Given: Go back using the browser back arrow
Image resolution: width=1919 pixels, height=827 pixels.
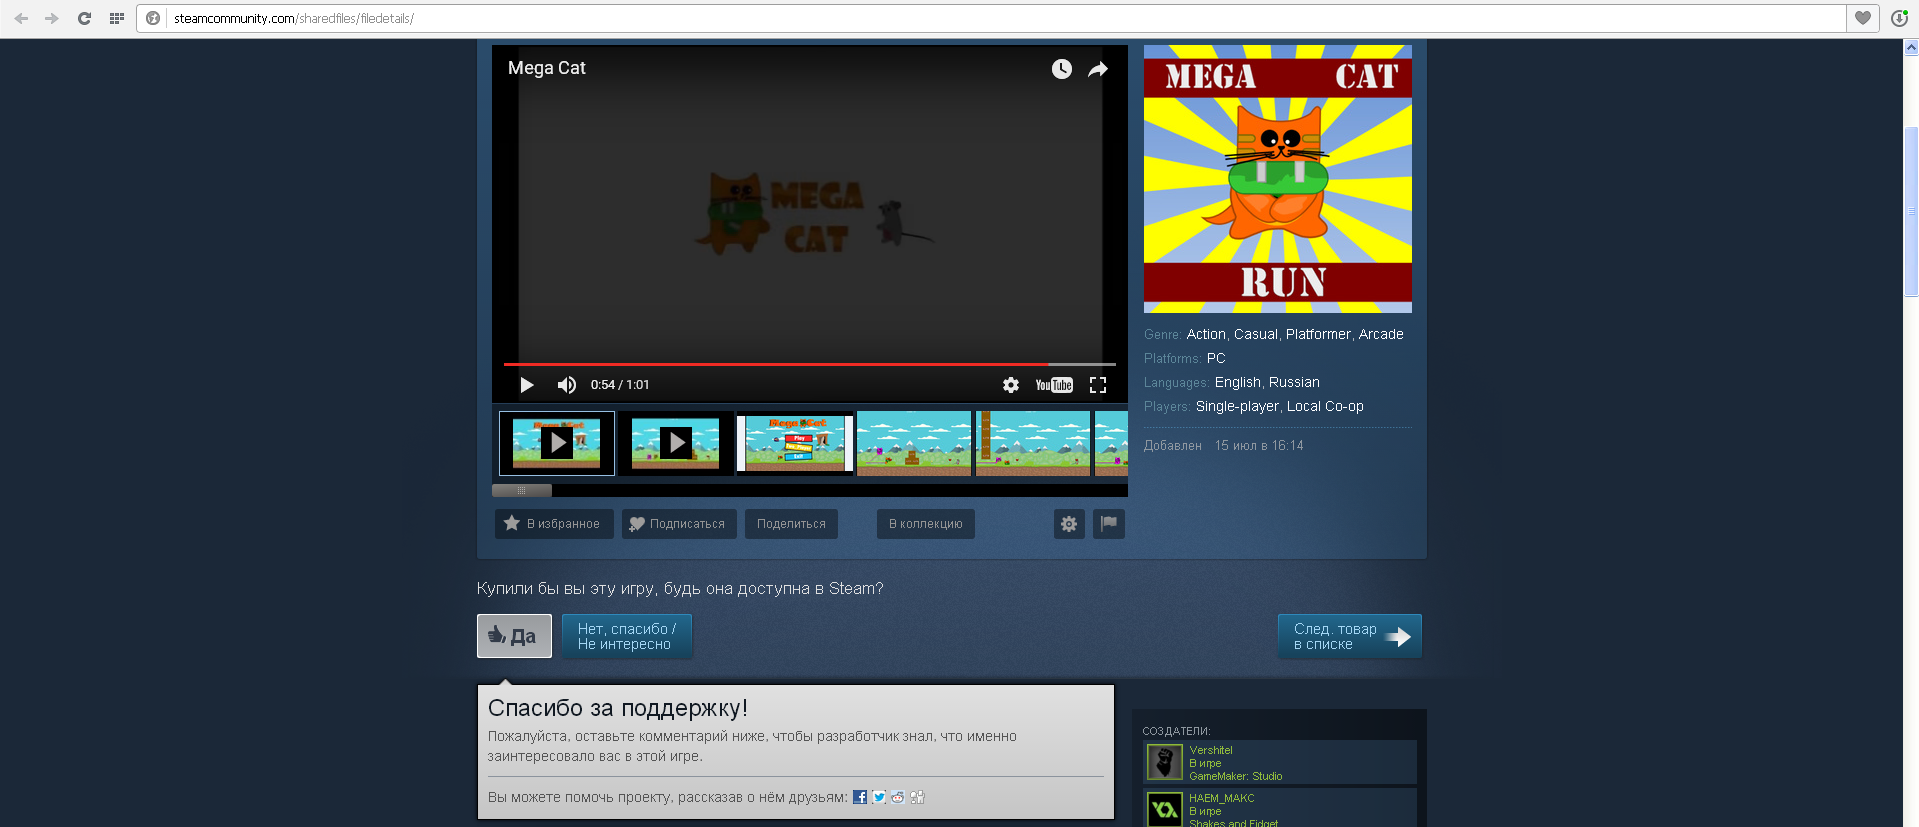Looking at the screenshot, I should 21,18.
